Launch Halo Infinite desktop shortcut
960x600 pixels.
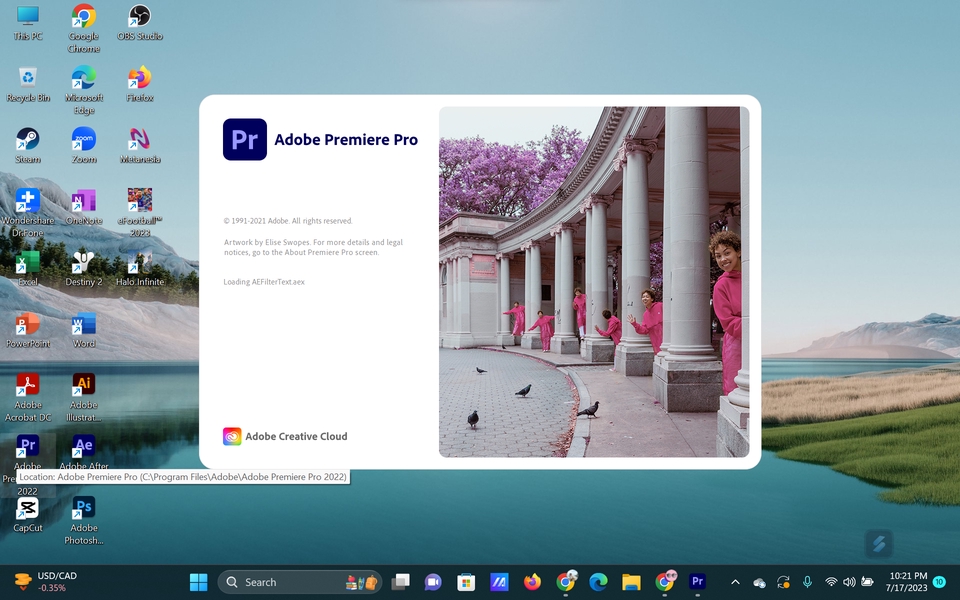pyautogui.click(x=140, y=269)
